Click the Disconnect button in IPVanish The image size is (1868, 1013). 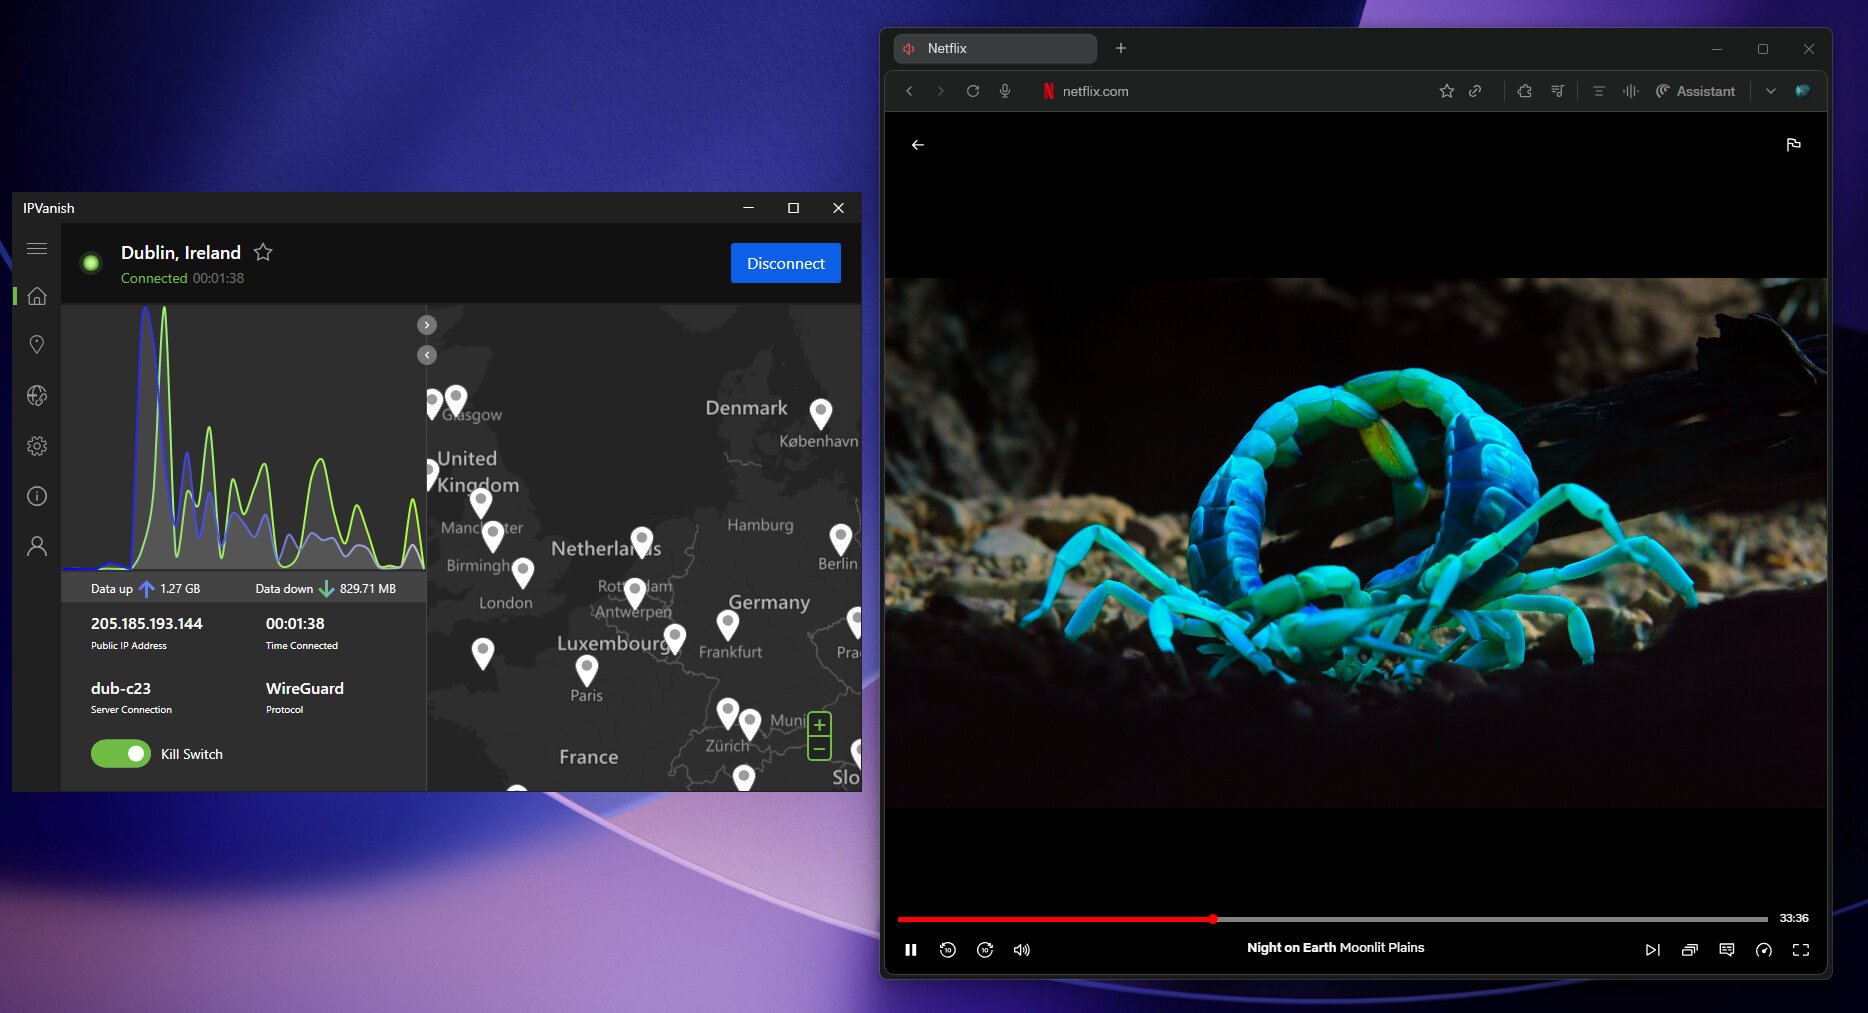[785, 263]
